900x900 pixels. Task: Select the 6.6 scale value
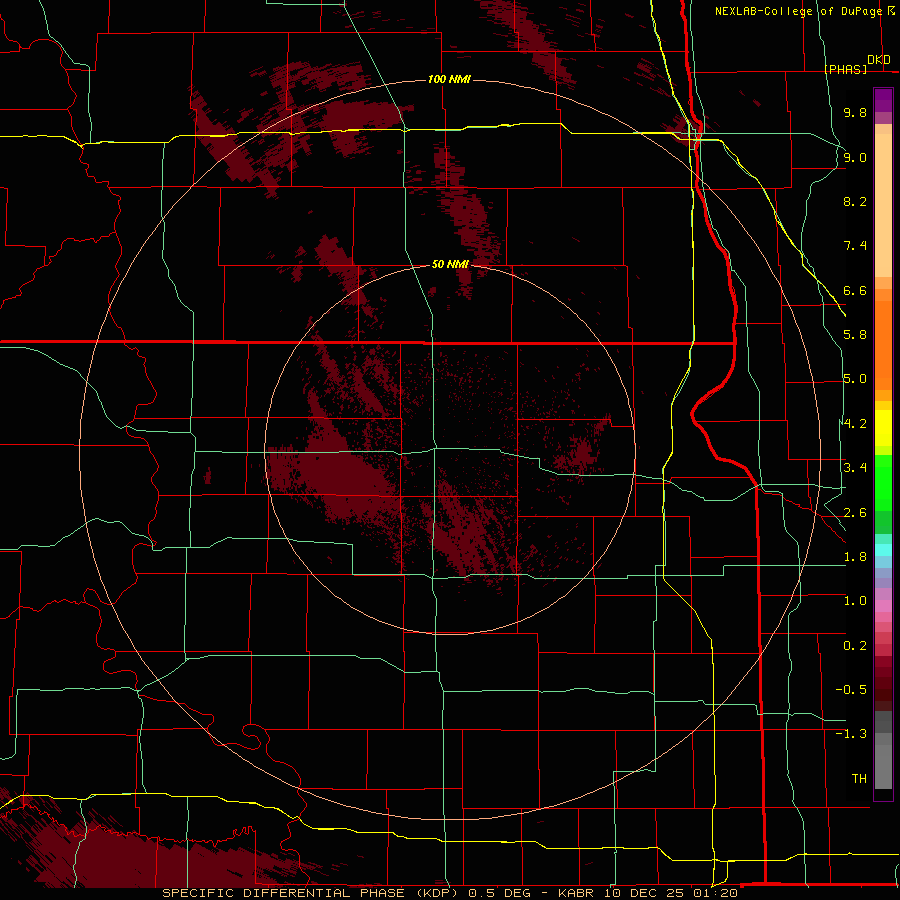click(855, 290)
